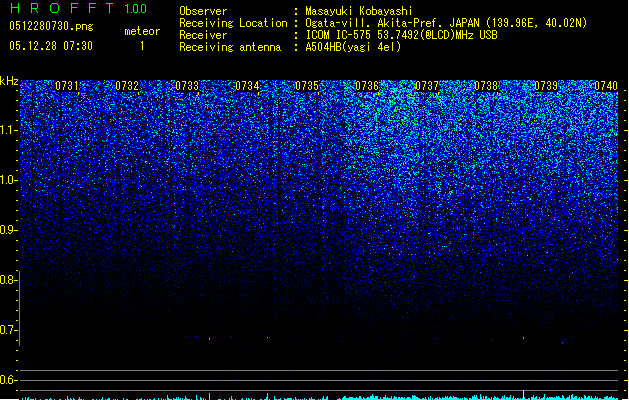This screenshot has width=629, height=400.
Task: Select the file name 0512280730.png
Action: point(51,26)
